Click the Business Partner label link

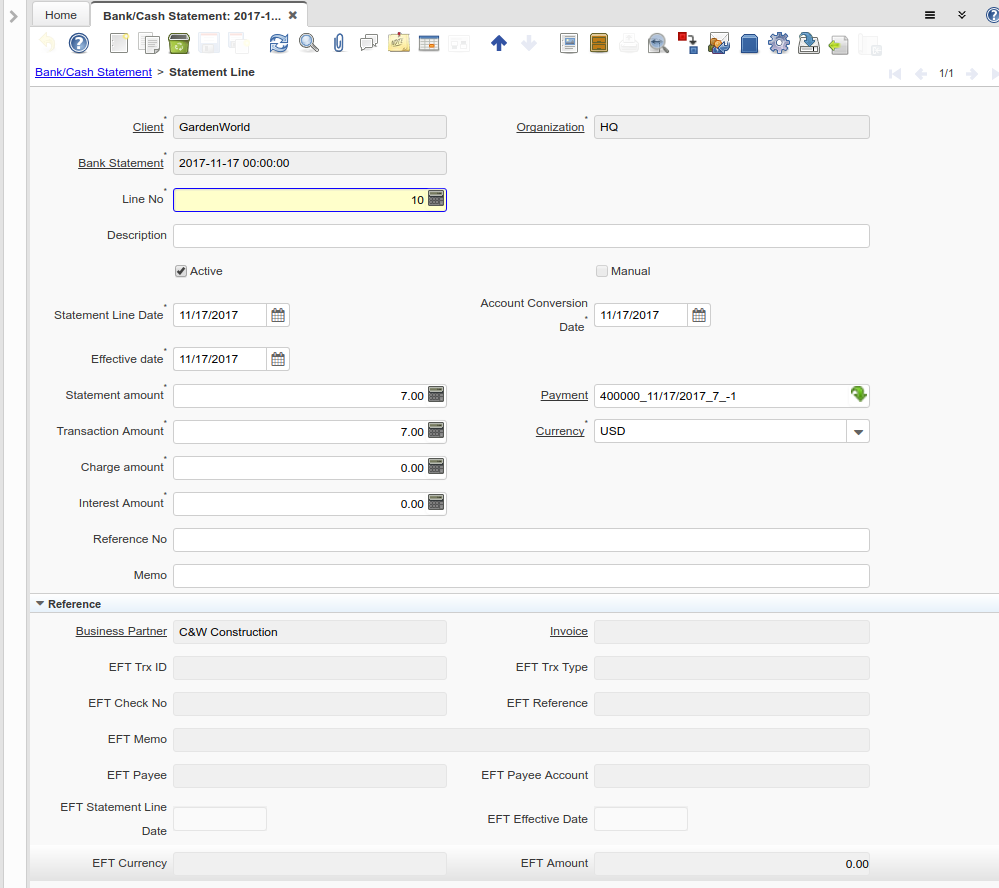121,631
